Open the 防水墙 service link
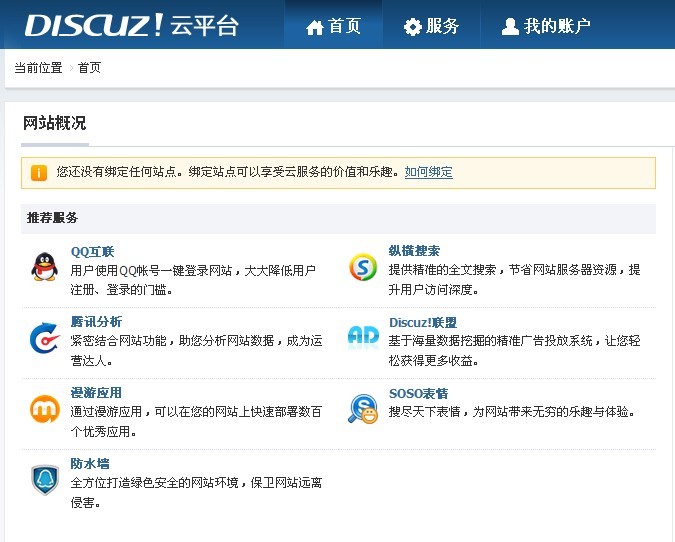Viewport: 675px width, 542px height. coord(90,464)
